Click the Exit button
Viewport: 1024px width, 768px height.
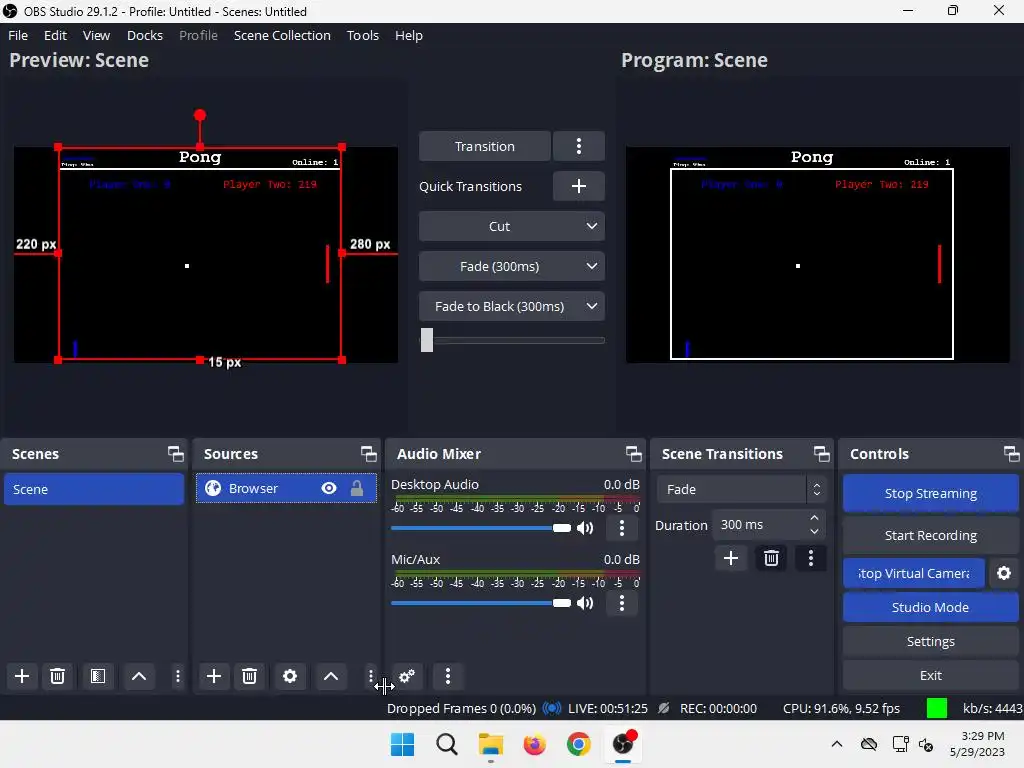pos(930,675)
